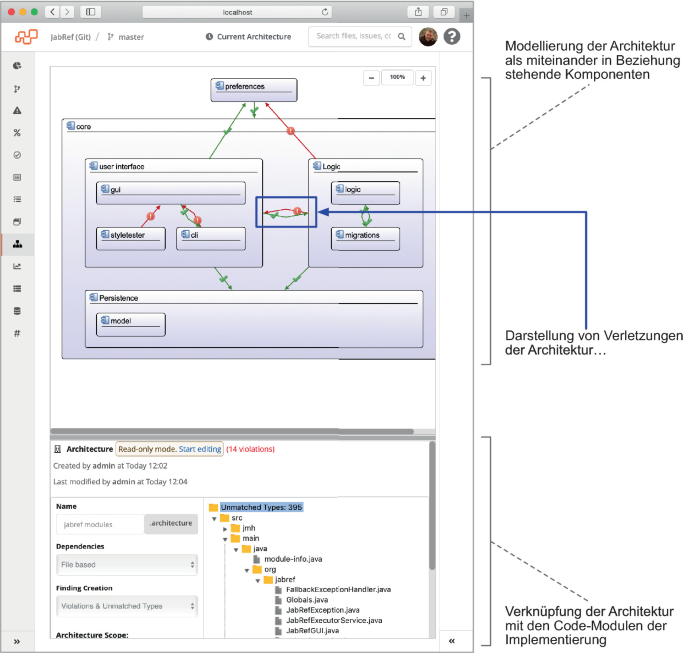Select the Architecture sidebar icon

17,244
